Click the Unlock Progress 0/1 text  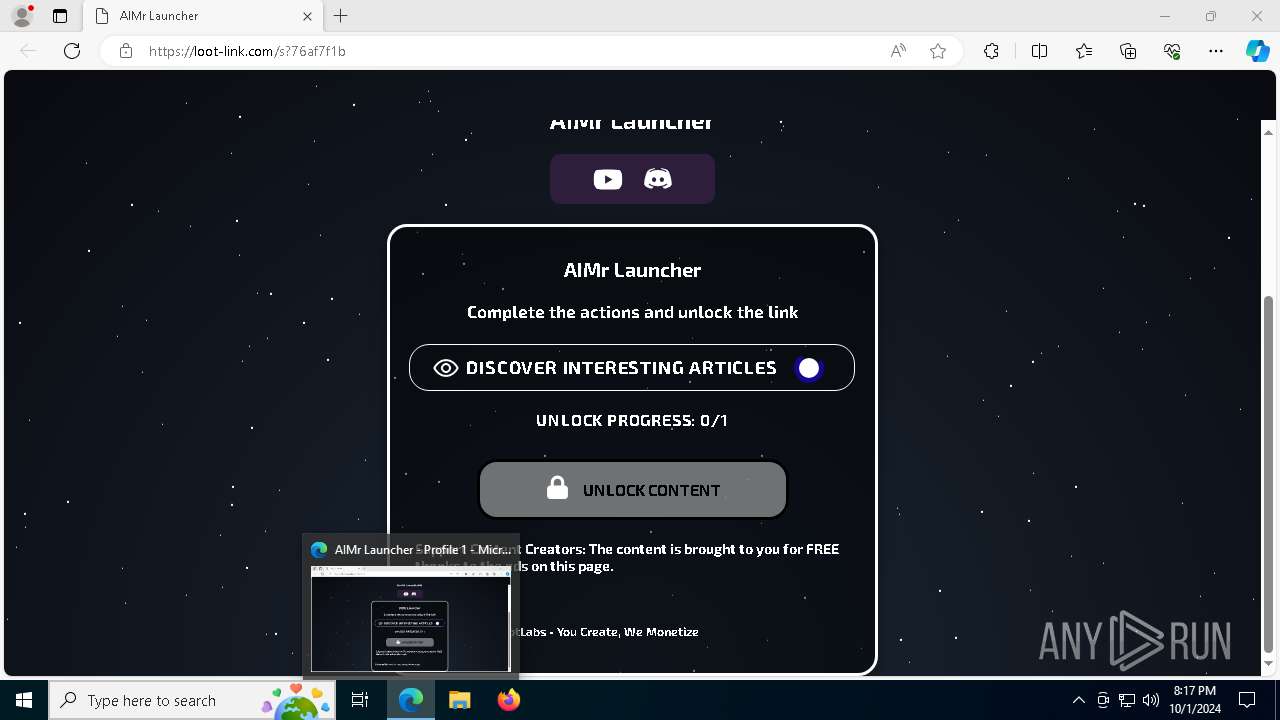point(632,420)
